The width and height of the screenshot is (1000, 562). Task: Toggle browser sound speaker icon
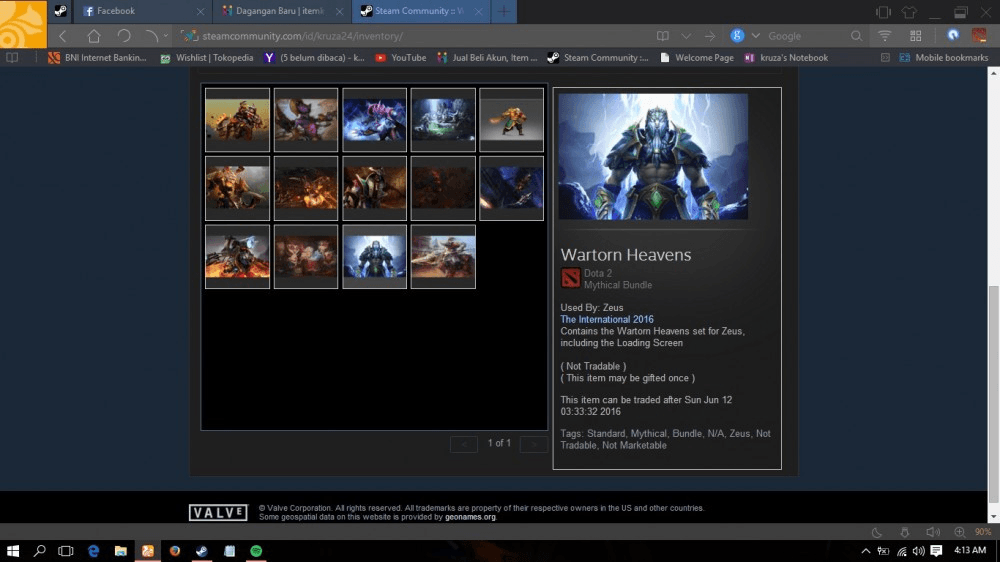pyautogui.click(x=932, y=532)
